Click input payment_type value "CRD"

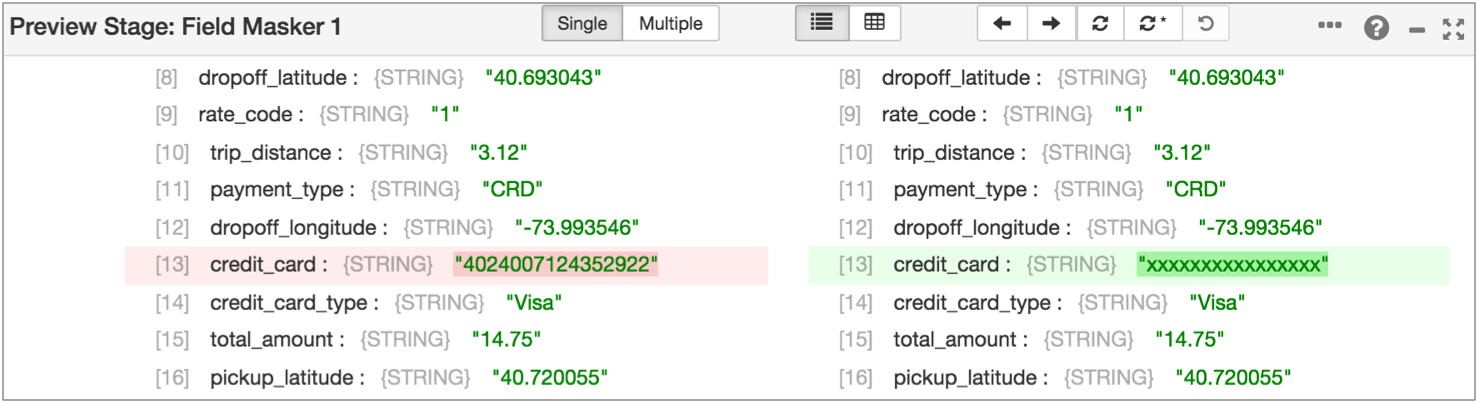(x=512, y=190)
